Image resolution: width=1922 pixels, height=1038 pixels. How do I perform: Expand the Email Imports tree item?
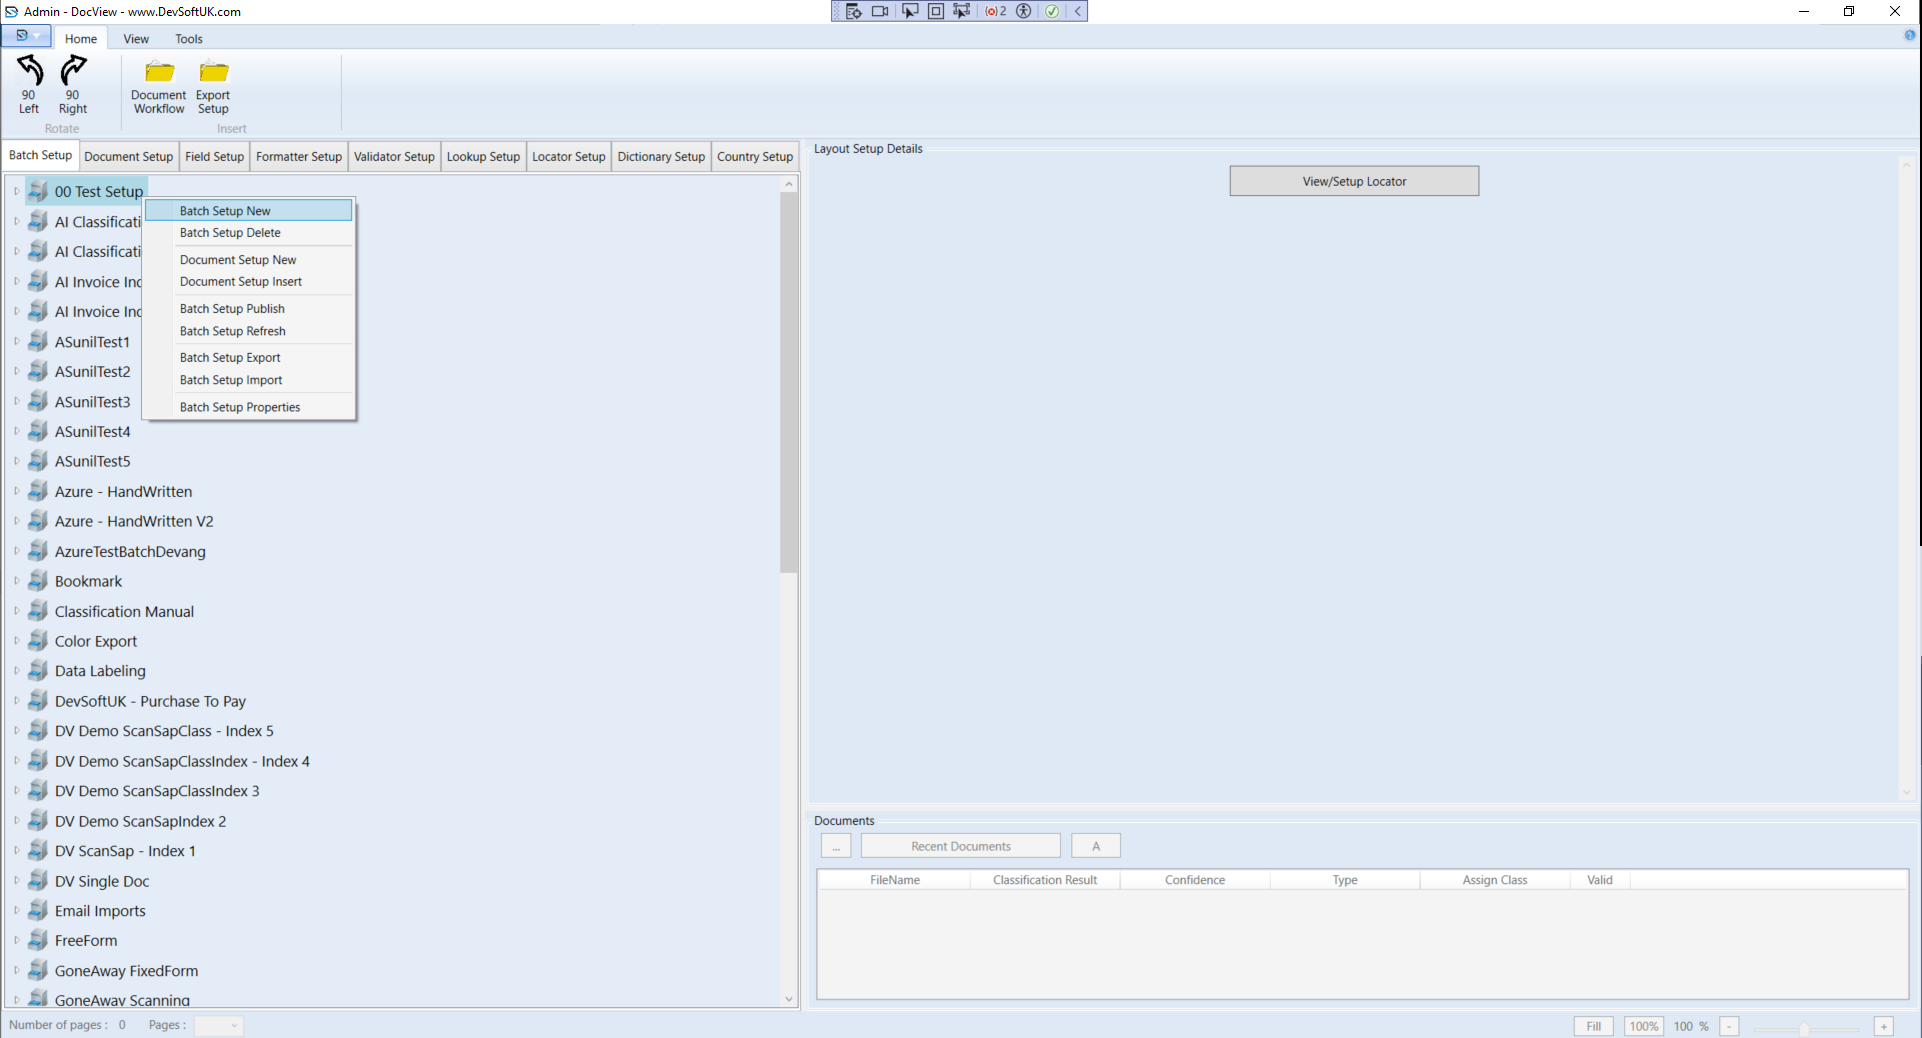(15, 910)
